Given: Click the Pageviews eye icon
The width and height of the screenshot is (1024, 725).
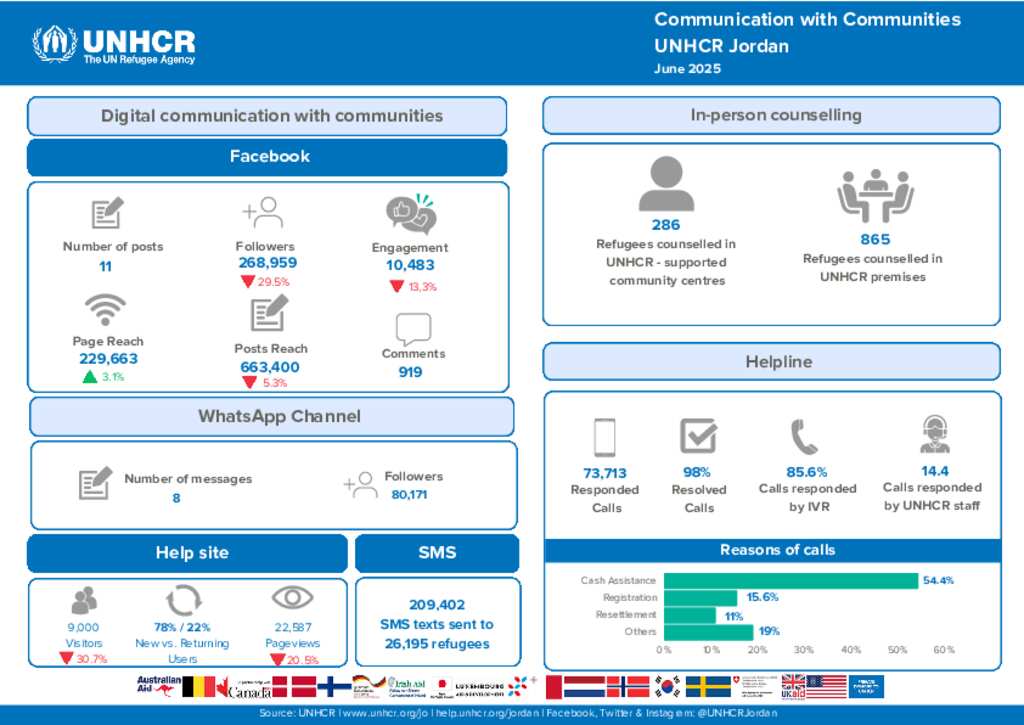Looking at the screenshot, I should (292, 598).
